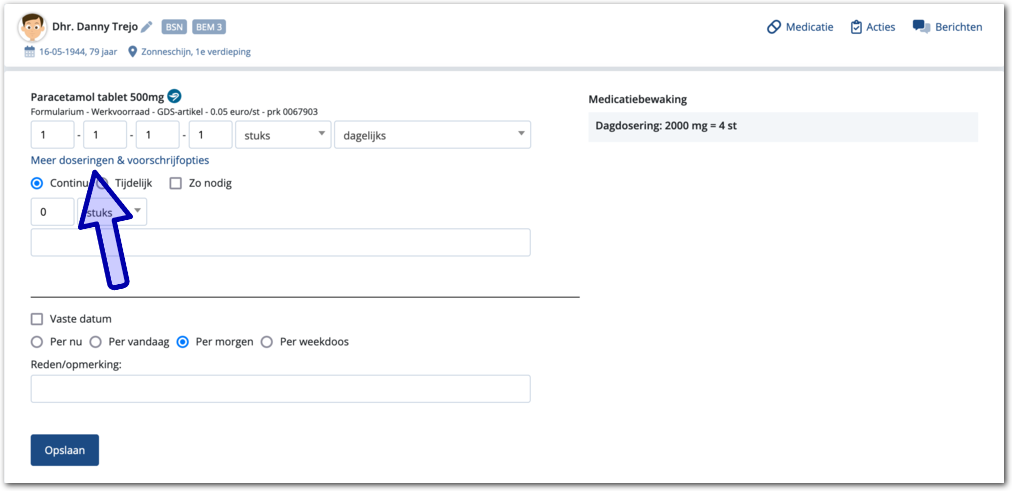Choose the Per weekdoos radio button
Image resolution: width=1012 pixels, height=491 pixels.
267,342
